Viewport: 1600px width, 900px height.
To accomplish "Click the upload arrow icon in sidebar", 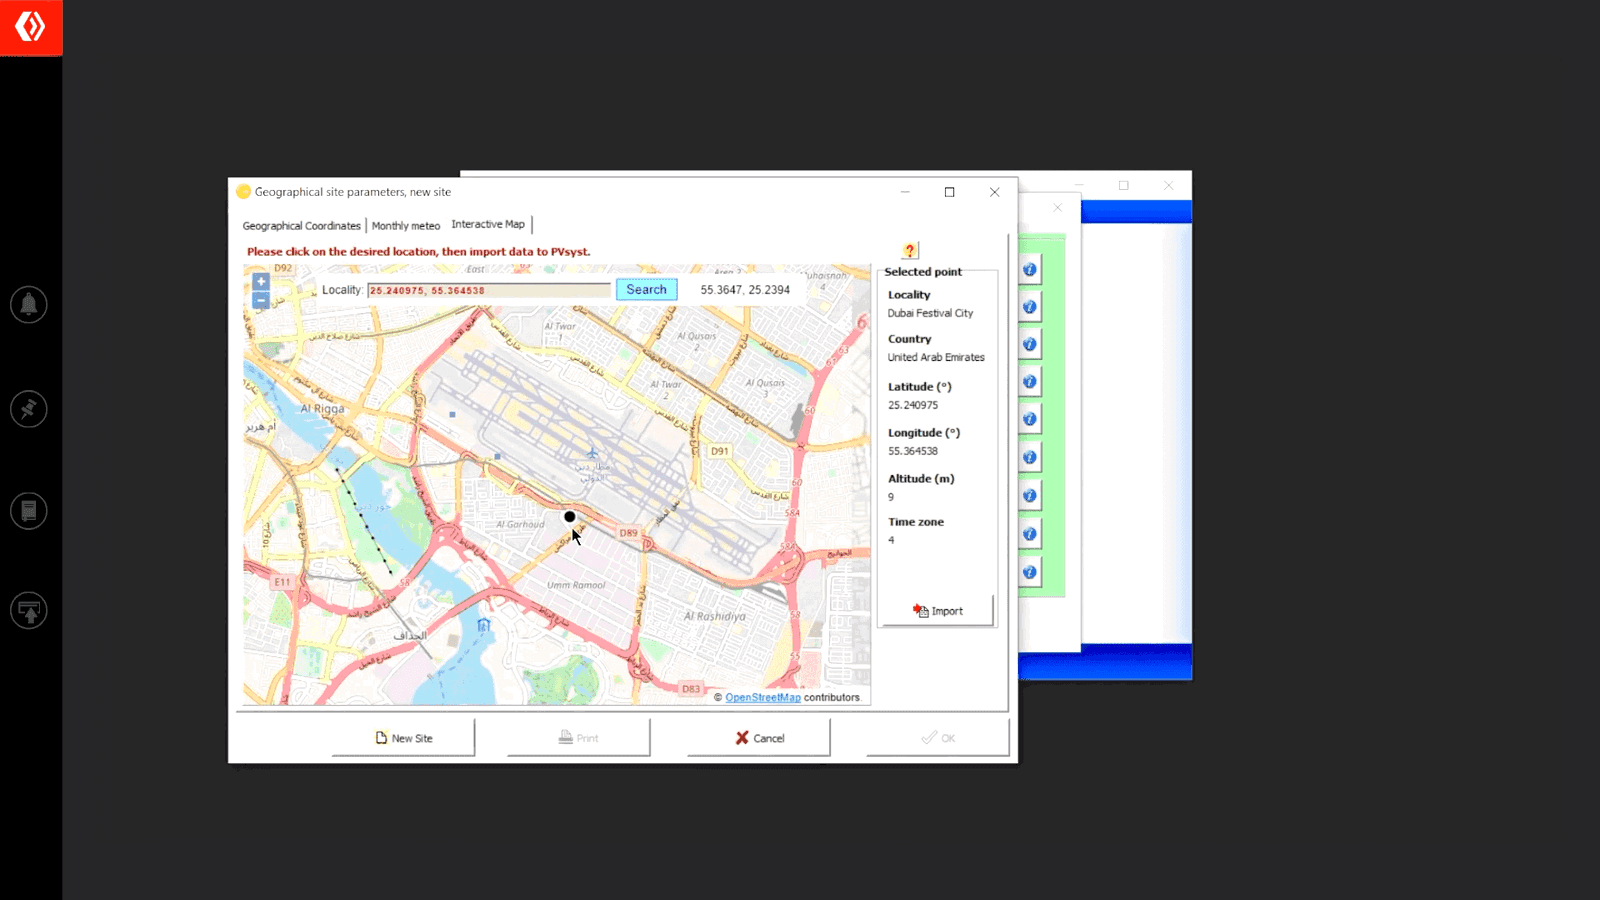I will pyautogui.click(x=29, y=610).
